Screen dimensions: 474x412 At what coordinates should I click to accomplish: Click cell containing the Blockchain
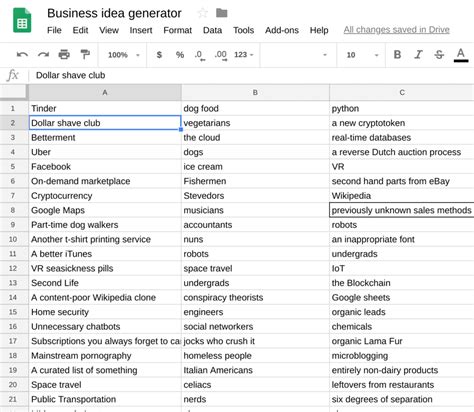402,283
